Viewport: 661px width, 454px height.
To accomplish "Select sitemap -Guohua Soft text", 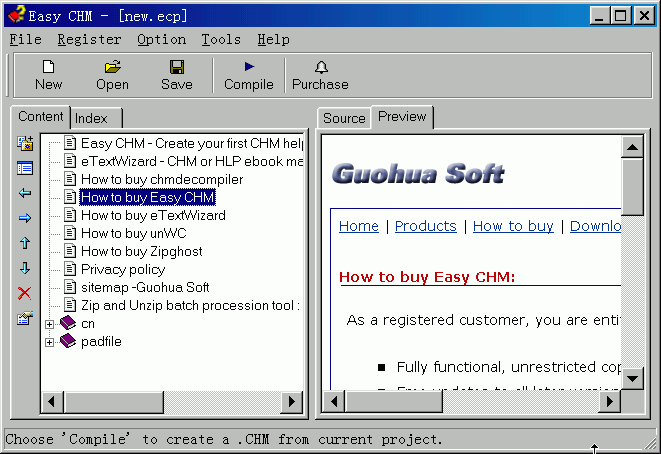I will click(145, 287).
